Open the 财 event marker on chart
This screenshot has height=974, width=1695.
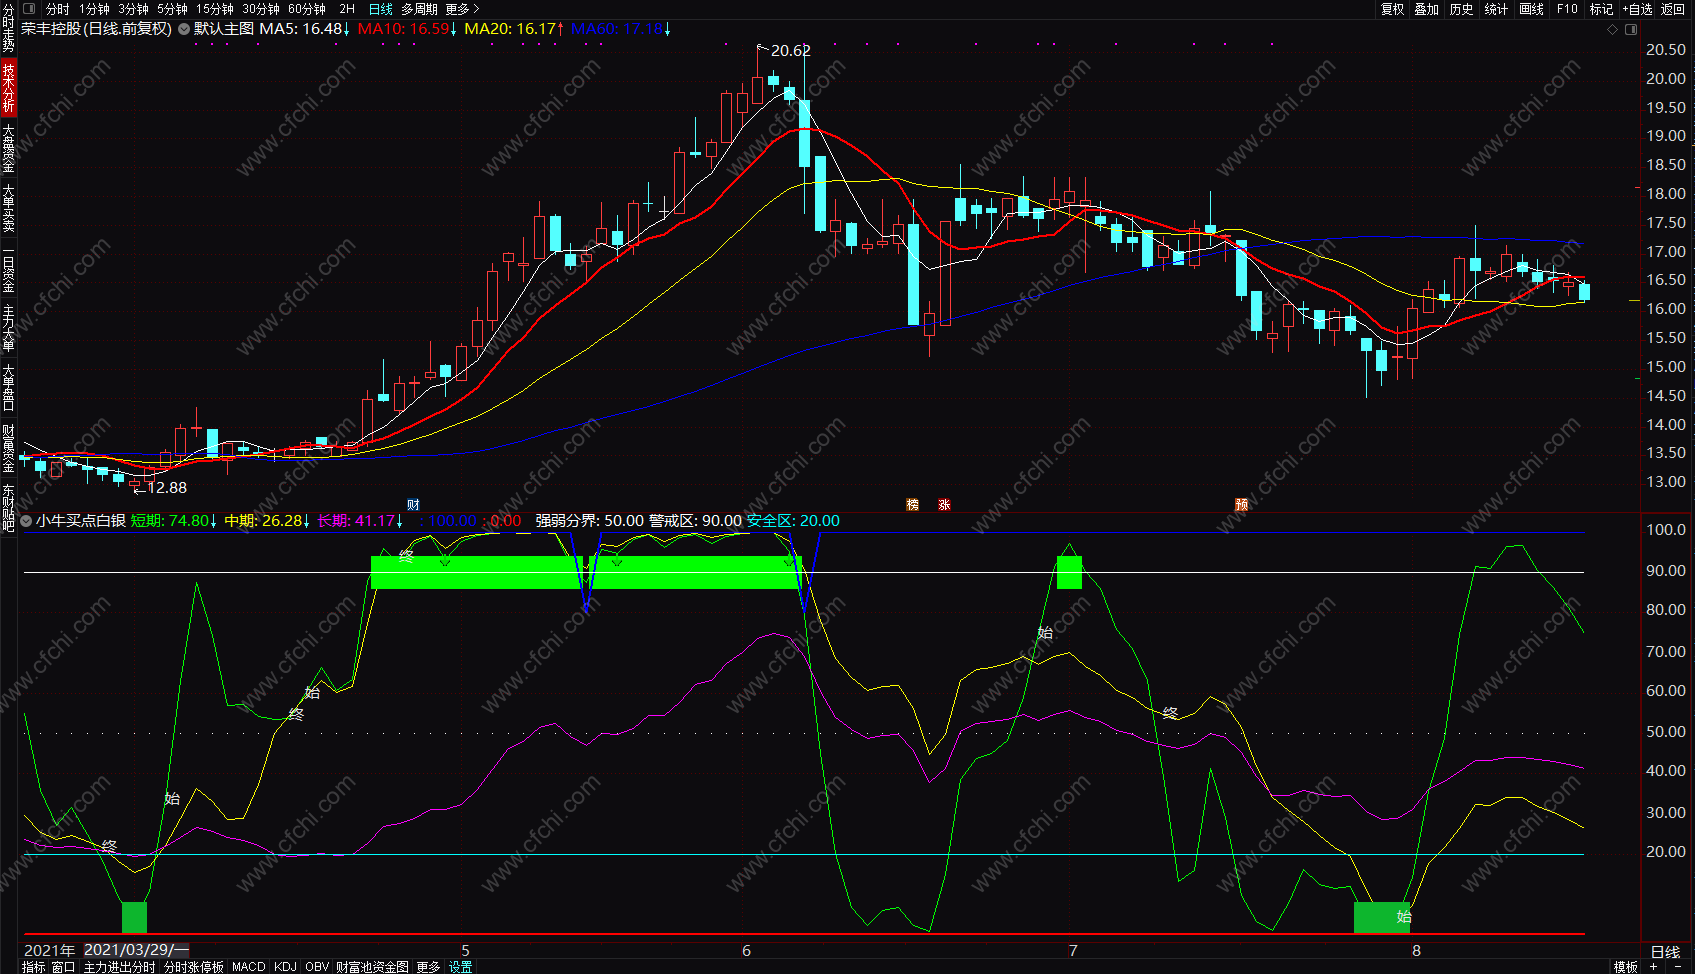pos(413,504)
